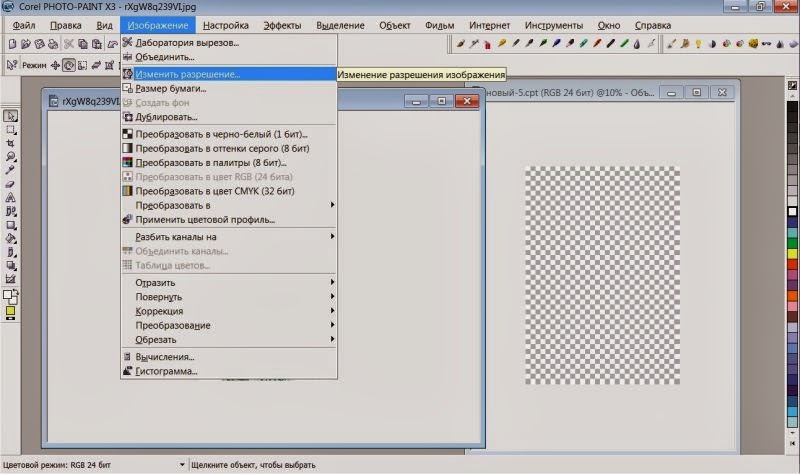The height and width of the screenshot is (474, 800).
Task: Click the circular mode button on property bar
Action: (69, 65)
